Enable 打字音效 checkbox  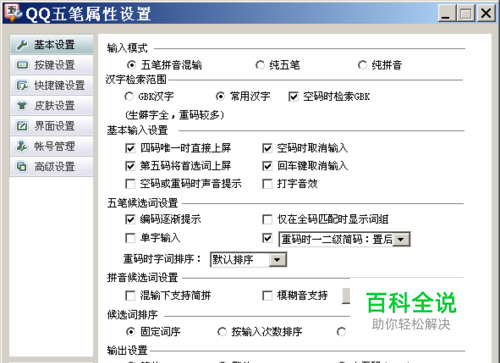tap(267, 184)
